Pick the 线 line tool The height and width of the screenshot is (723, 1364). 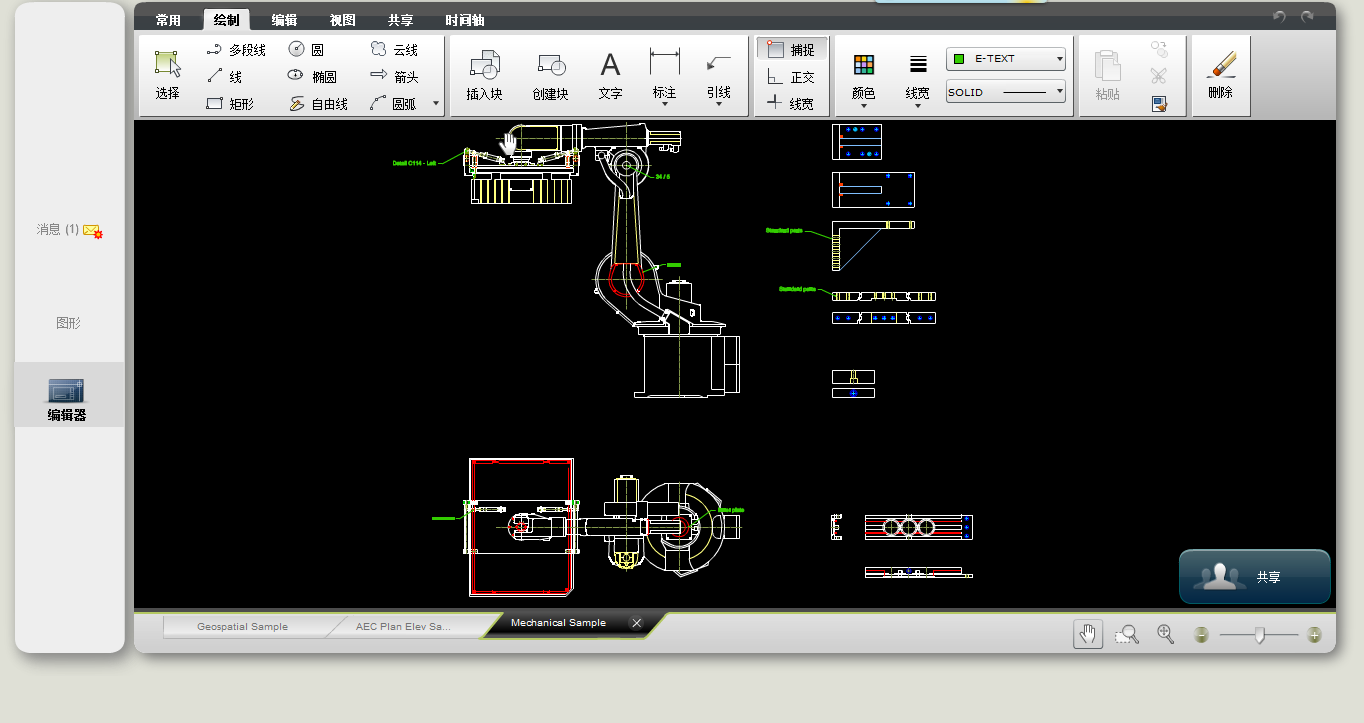(x=224, y=76)
